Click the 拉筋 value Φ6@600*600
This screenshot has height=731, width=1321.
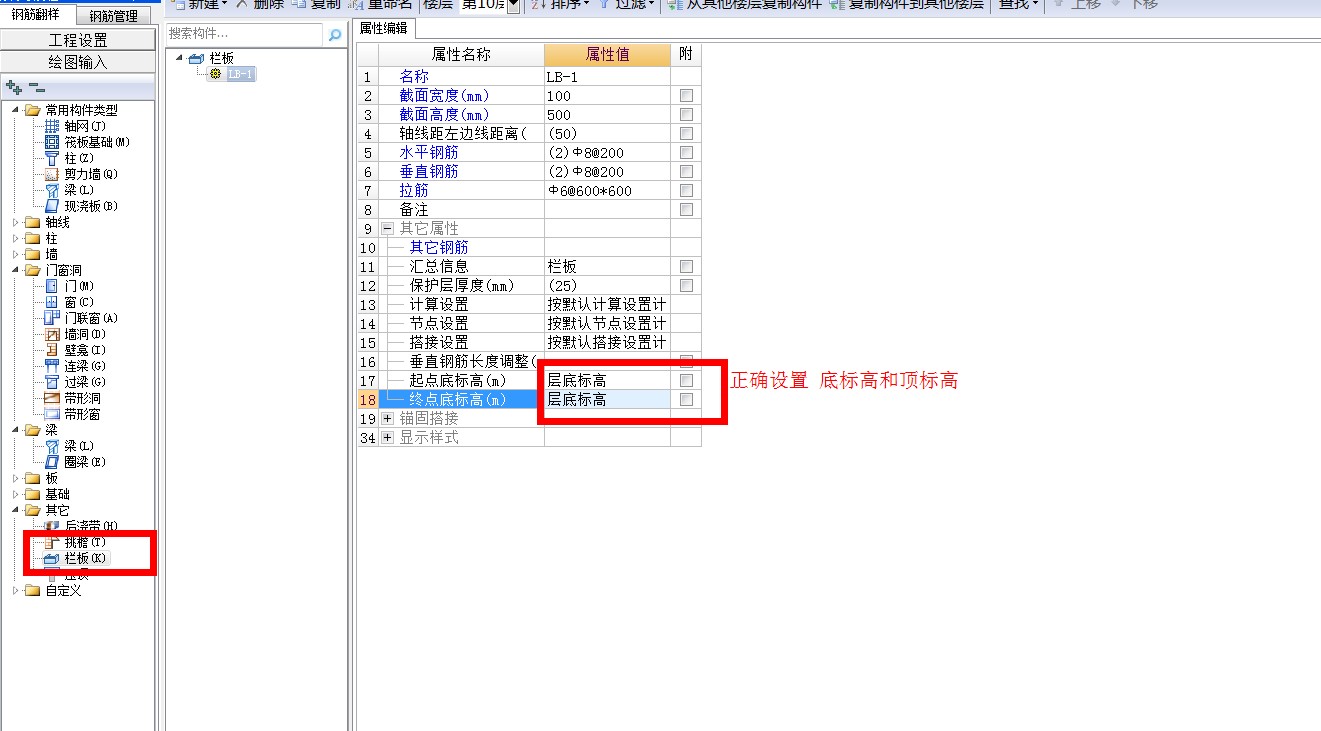pyautogui.click(x=607, y=191)
